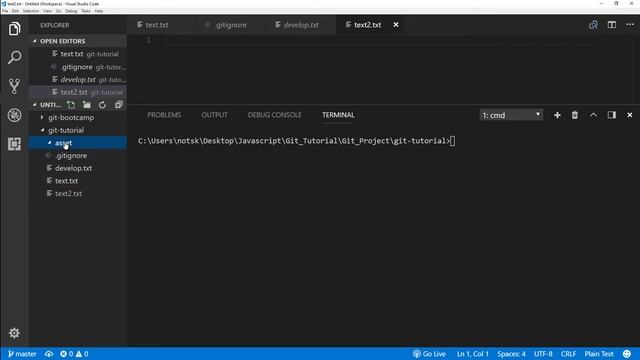Collapse all folders in explorer
This screenshot has height=360, width=640.
point(118,105)
